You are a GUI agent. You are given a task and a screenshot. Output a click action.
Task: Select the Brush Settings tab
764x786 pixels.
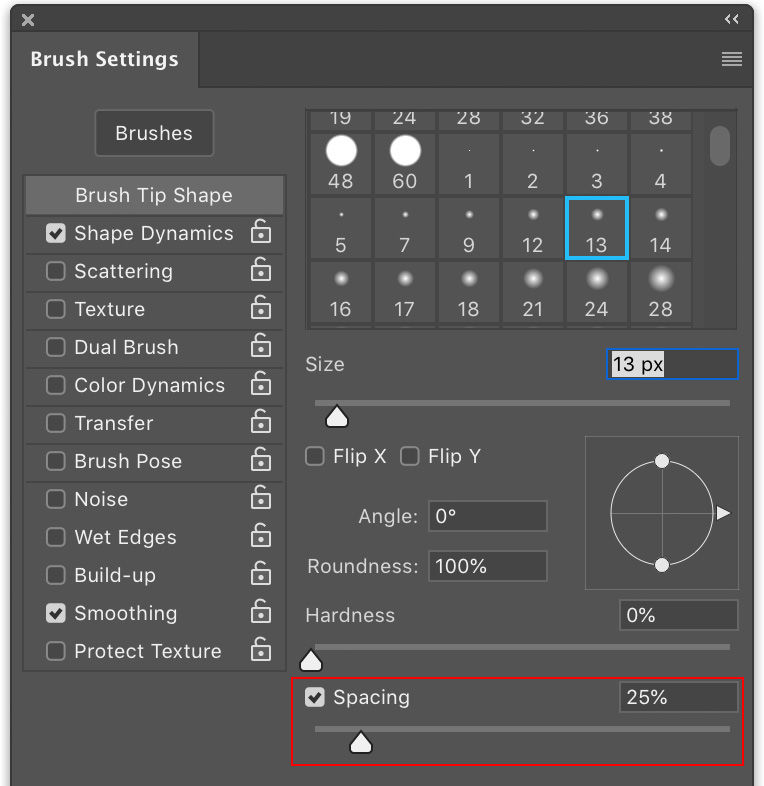104,59
